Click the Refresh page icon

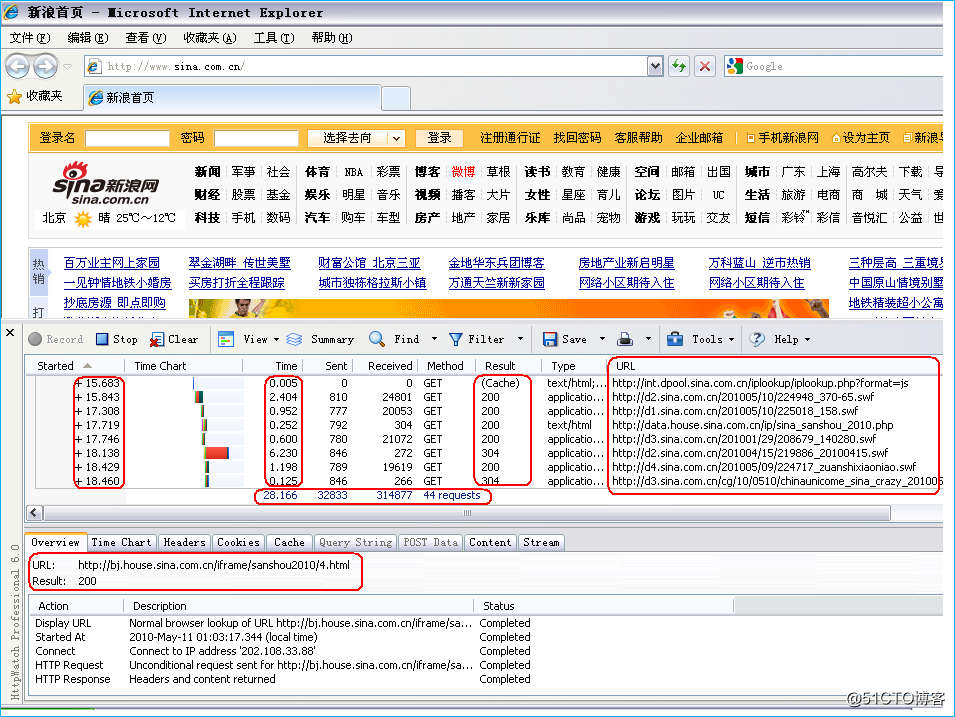point(678,66)
